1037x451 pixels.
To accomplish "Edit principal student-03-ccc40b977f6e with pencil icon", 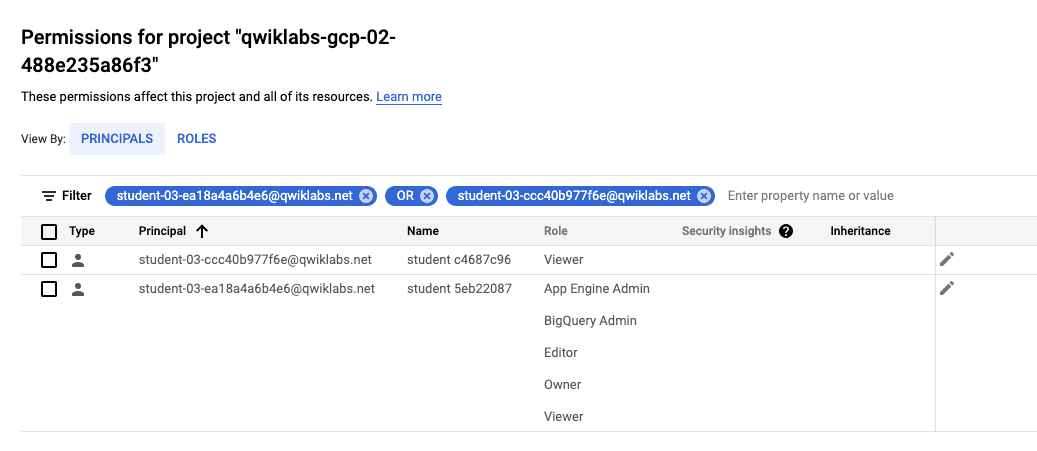I will tap(947, 260).
